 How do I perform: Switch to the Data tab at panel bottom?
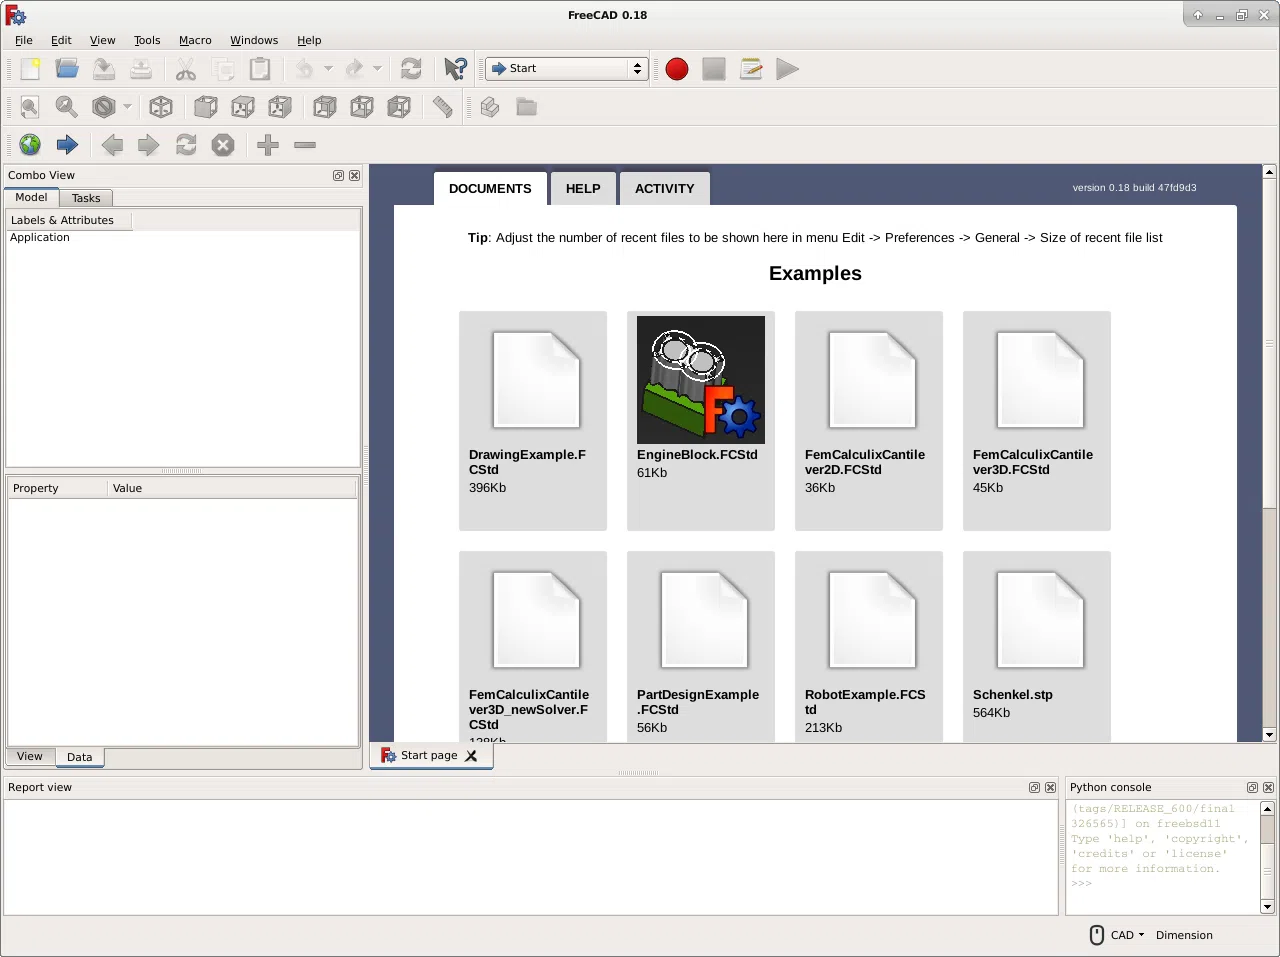[80, 757]
